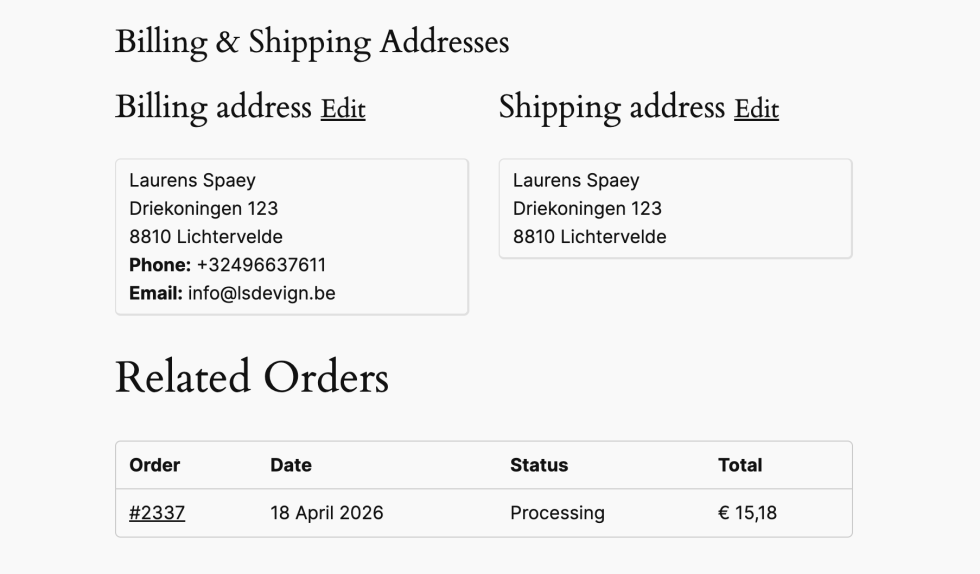Click 8810 Lichtervelde in the shipping box
980x574 pixels.
coord(590,237)
